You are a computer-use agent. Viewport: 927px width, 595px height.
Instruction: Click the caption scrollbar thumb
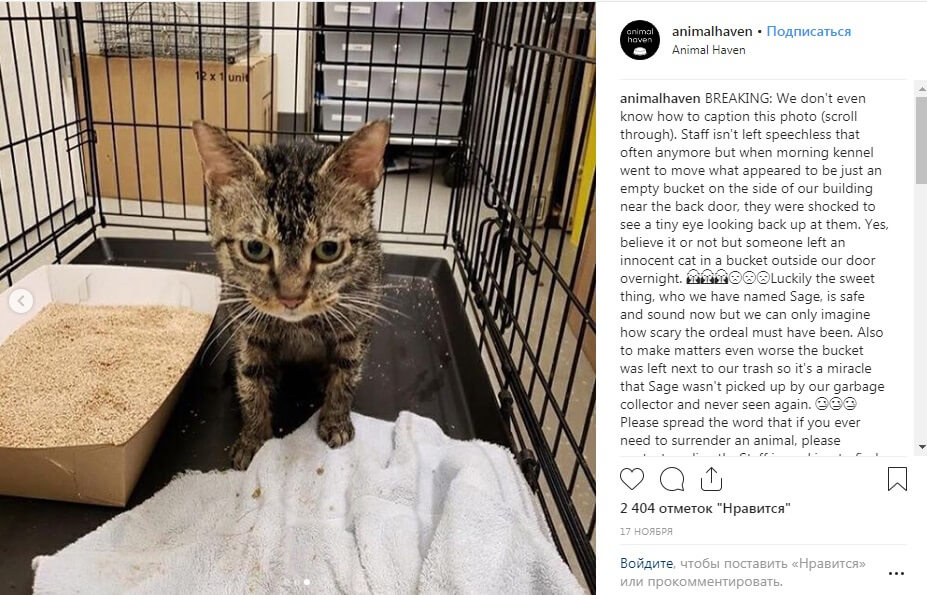[x=921, y=141]
